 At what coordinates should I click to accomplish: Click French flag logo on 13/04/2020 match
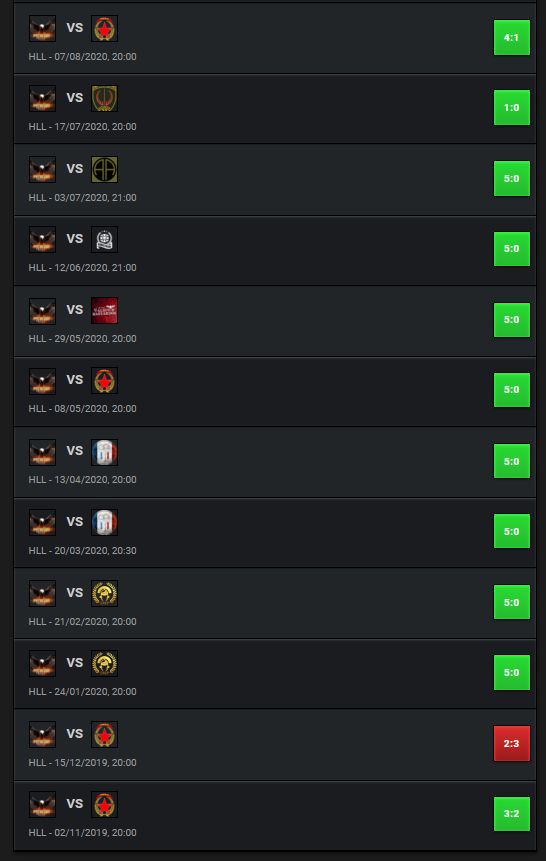click(104, 452)
